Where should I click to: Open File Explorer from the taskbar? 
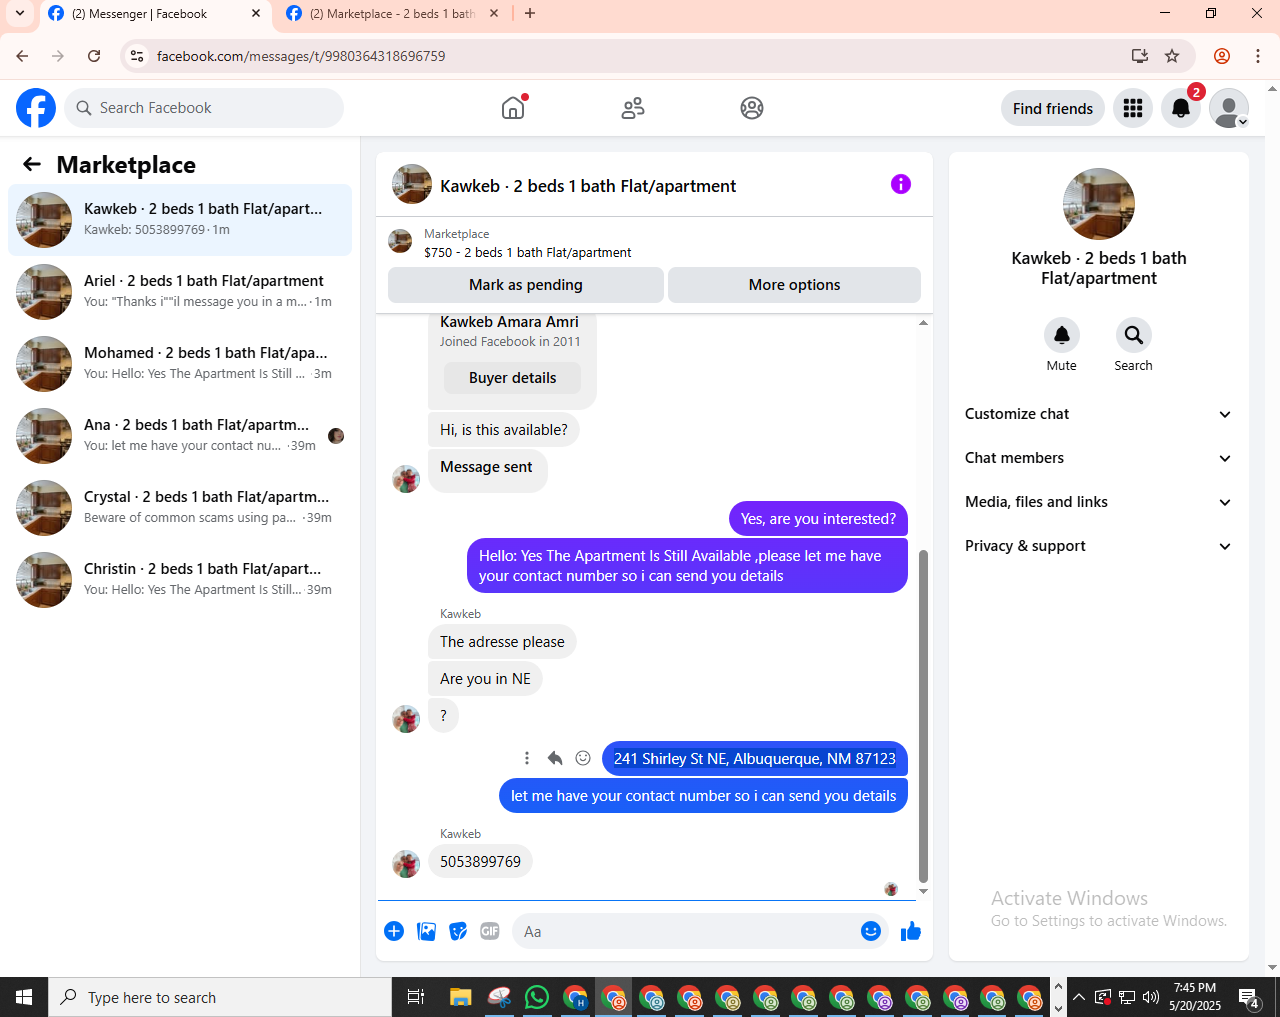coord(460,997)
